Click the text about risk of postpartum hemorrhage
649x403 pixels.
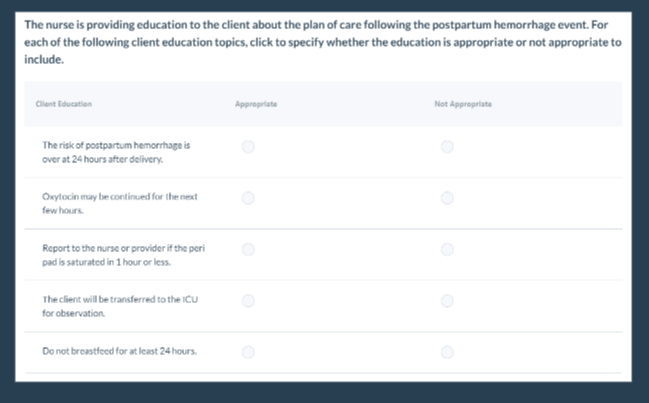click(x=116, y=152)
